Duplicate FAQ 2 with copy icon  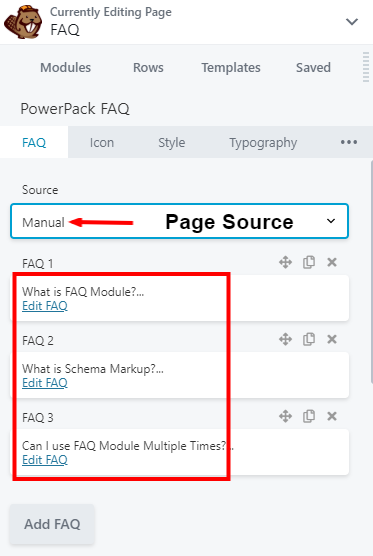309,339
